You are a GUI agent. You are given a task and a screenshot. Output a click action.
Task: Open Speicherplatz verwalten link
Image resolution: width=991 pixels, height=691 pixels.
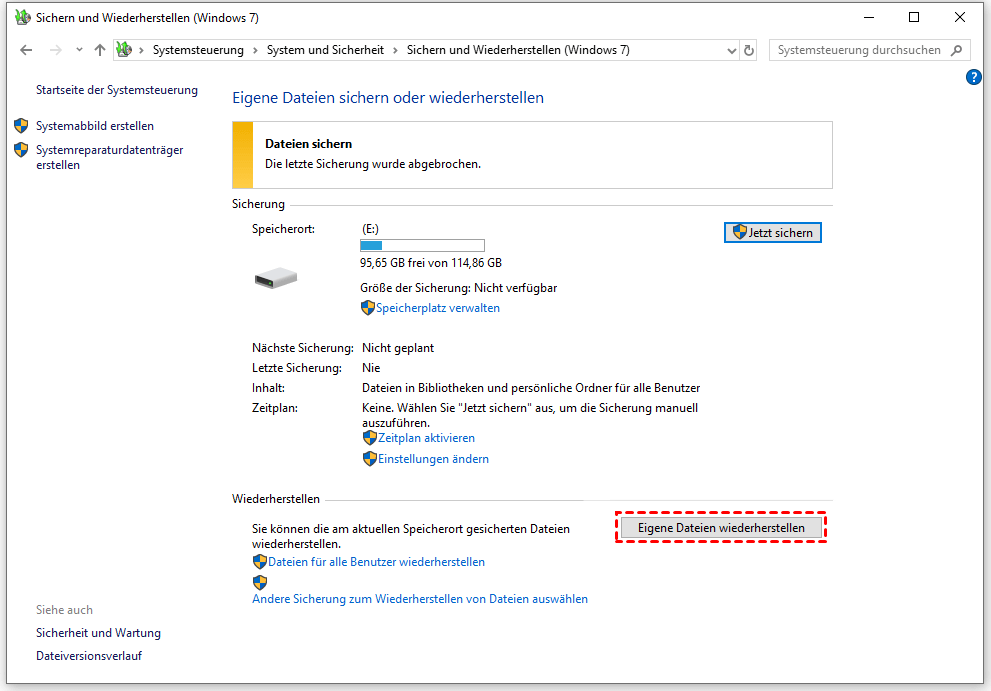click(x=437, y=308)
